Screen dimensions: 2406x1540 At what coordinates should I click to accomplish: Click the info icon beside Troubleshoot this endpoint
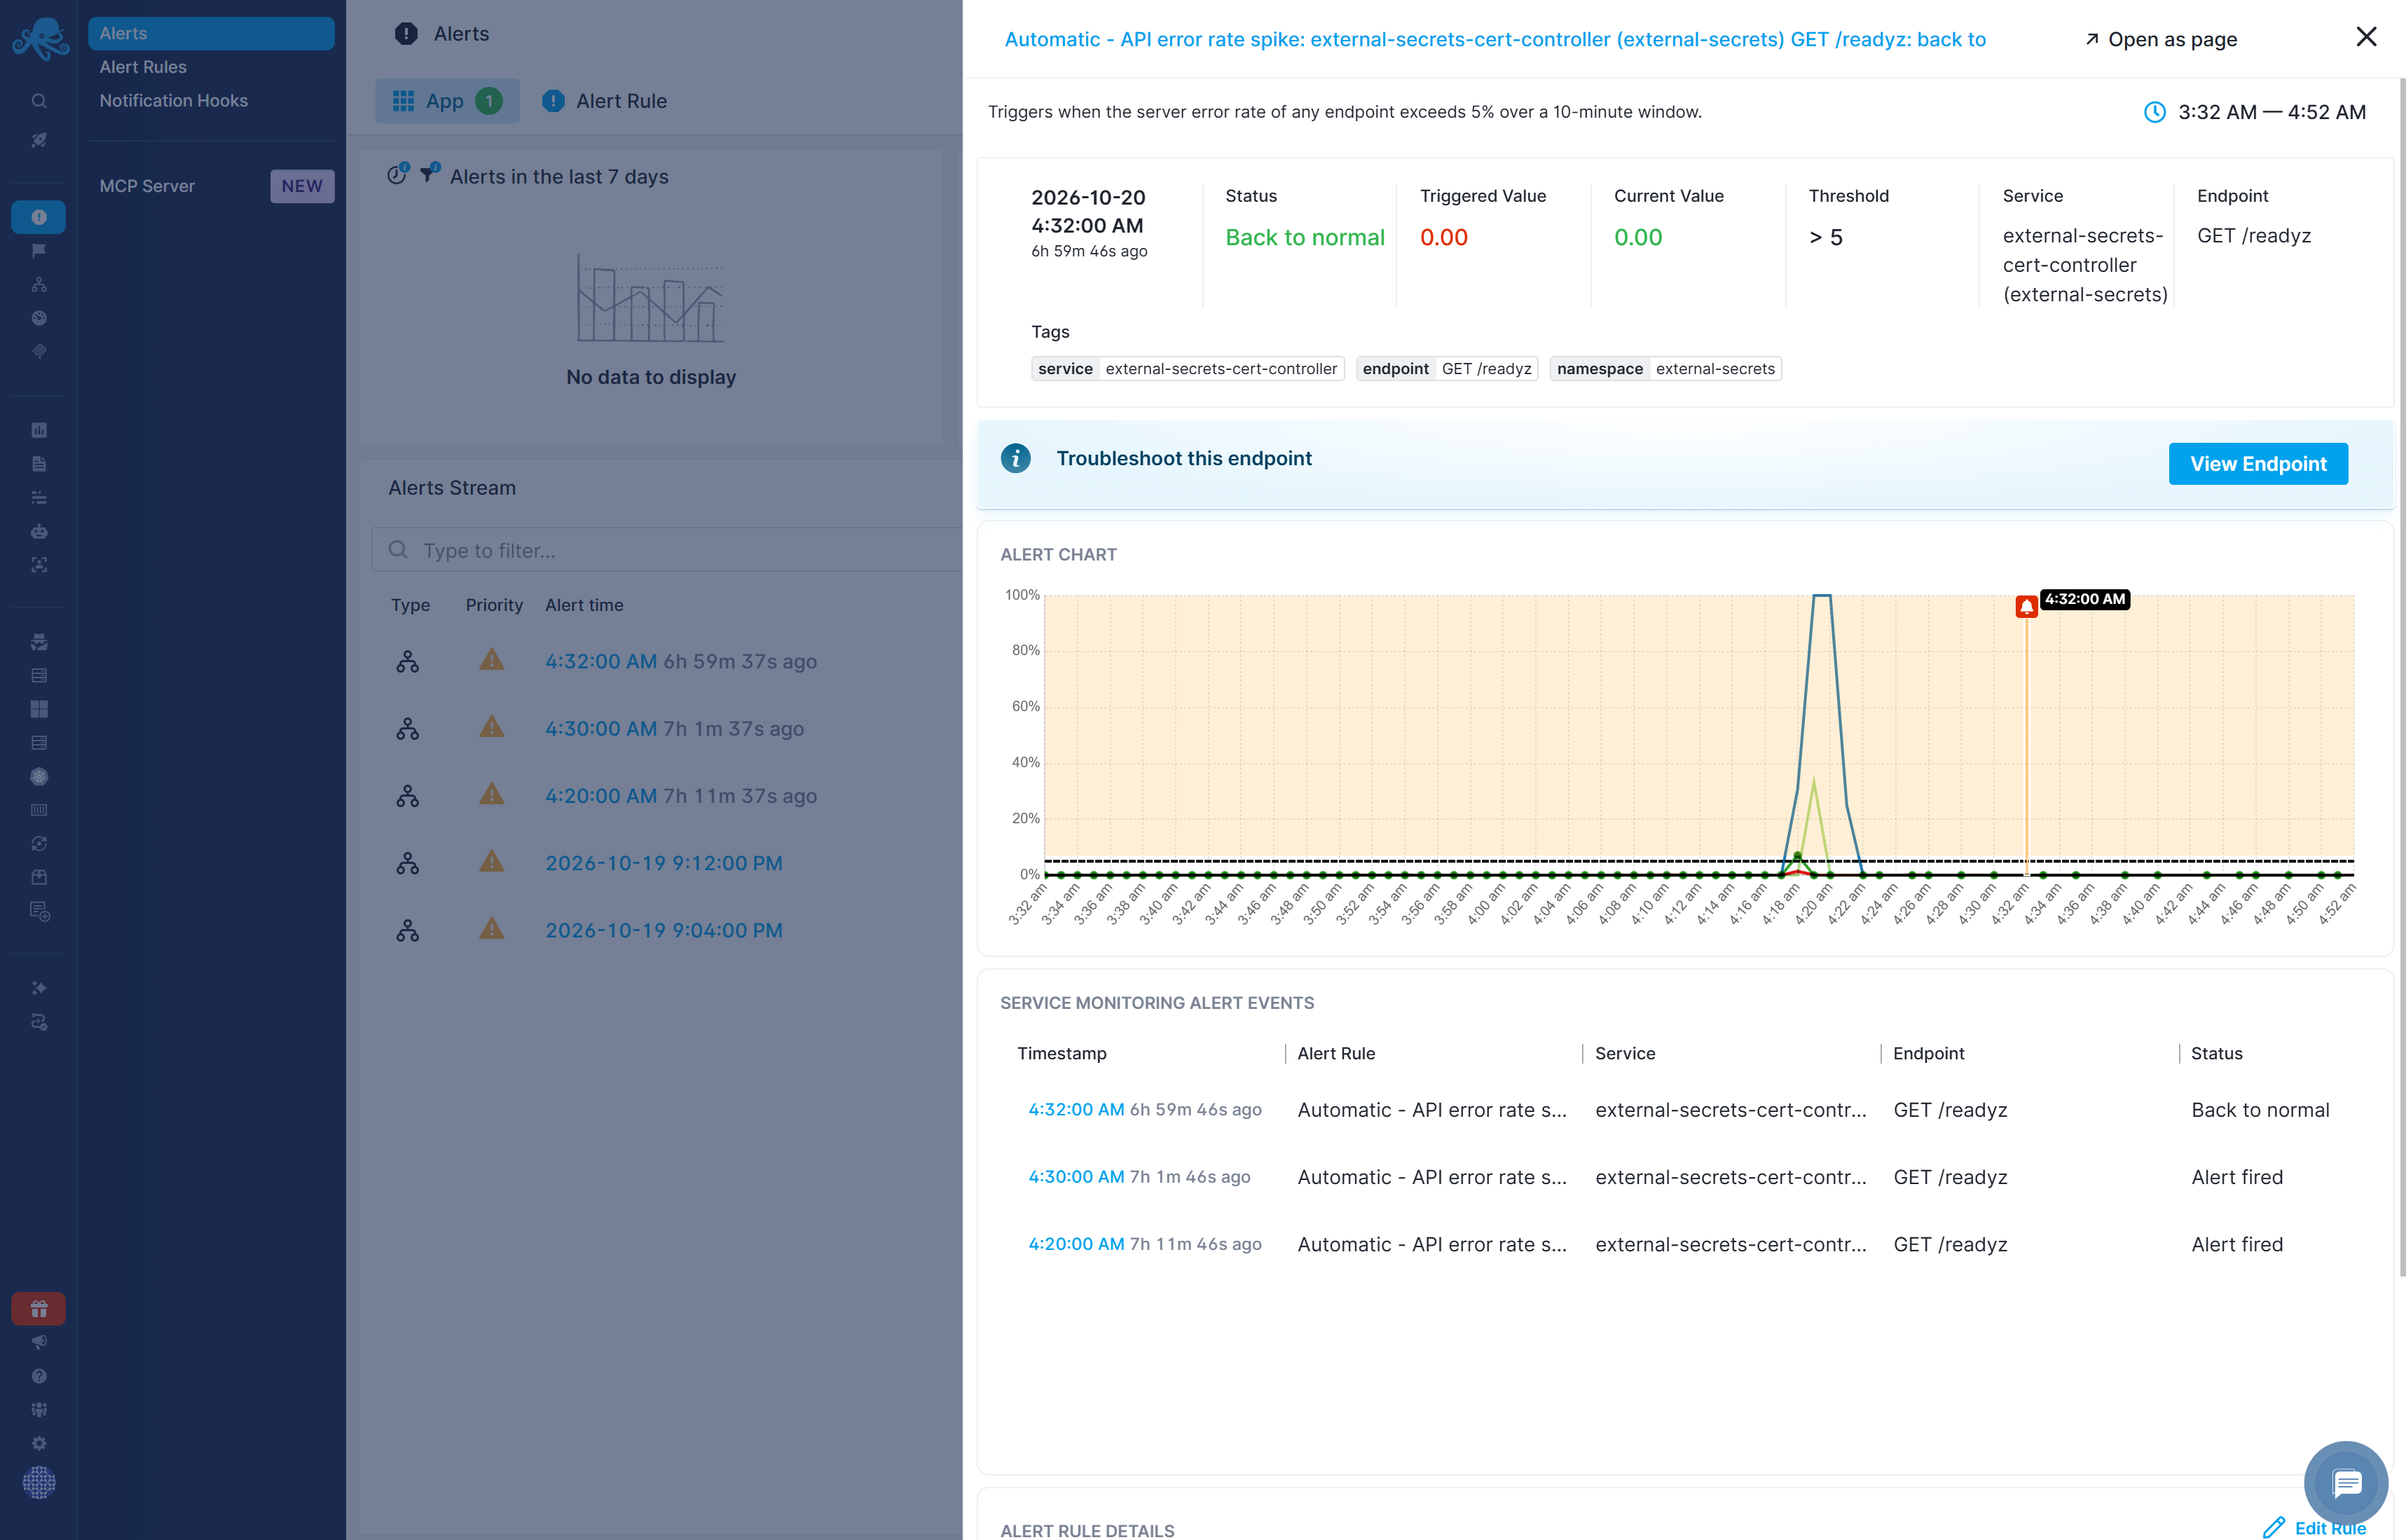pyautogui.click(x=1015, y=458)
